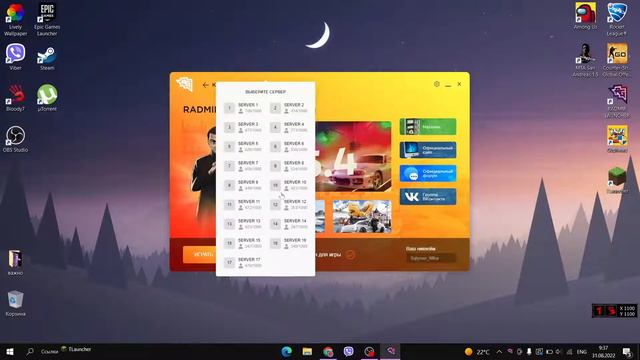This screenshot has height=360, width=640.
Task: Open the OBS Studio desktop shortcut
Action: [16, 139]
